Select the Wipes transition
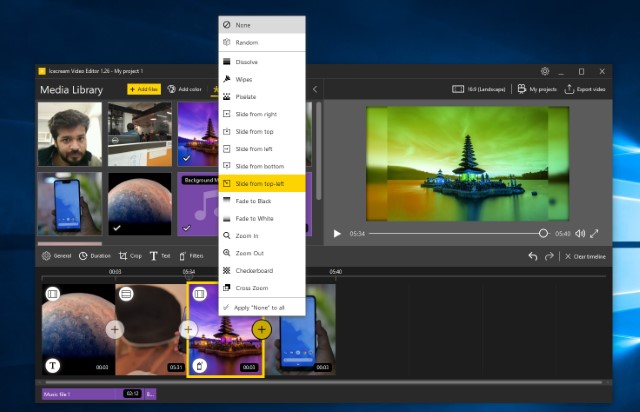The width and height of the screenshot is (640, 412). (x=262, y=79)
